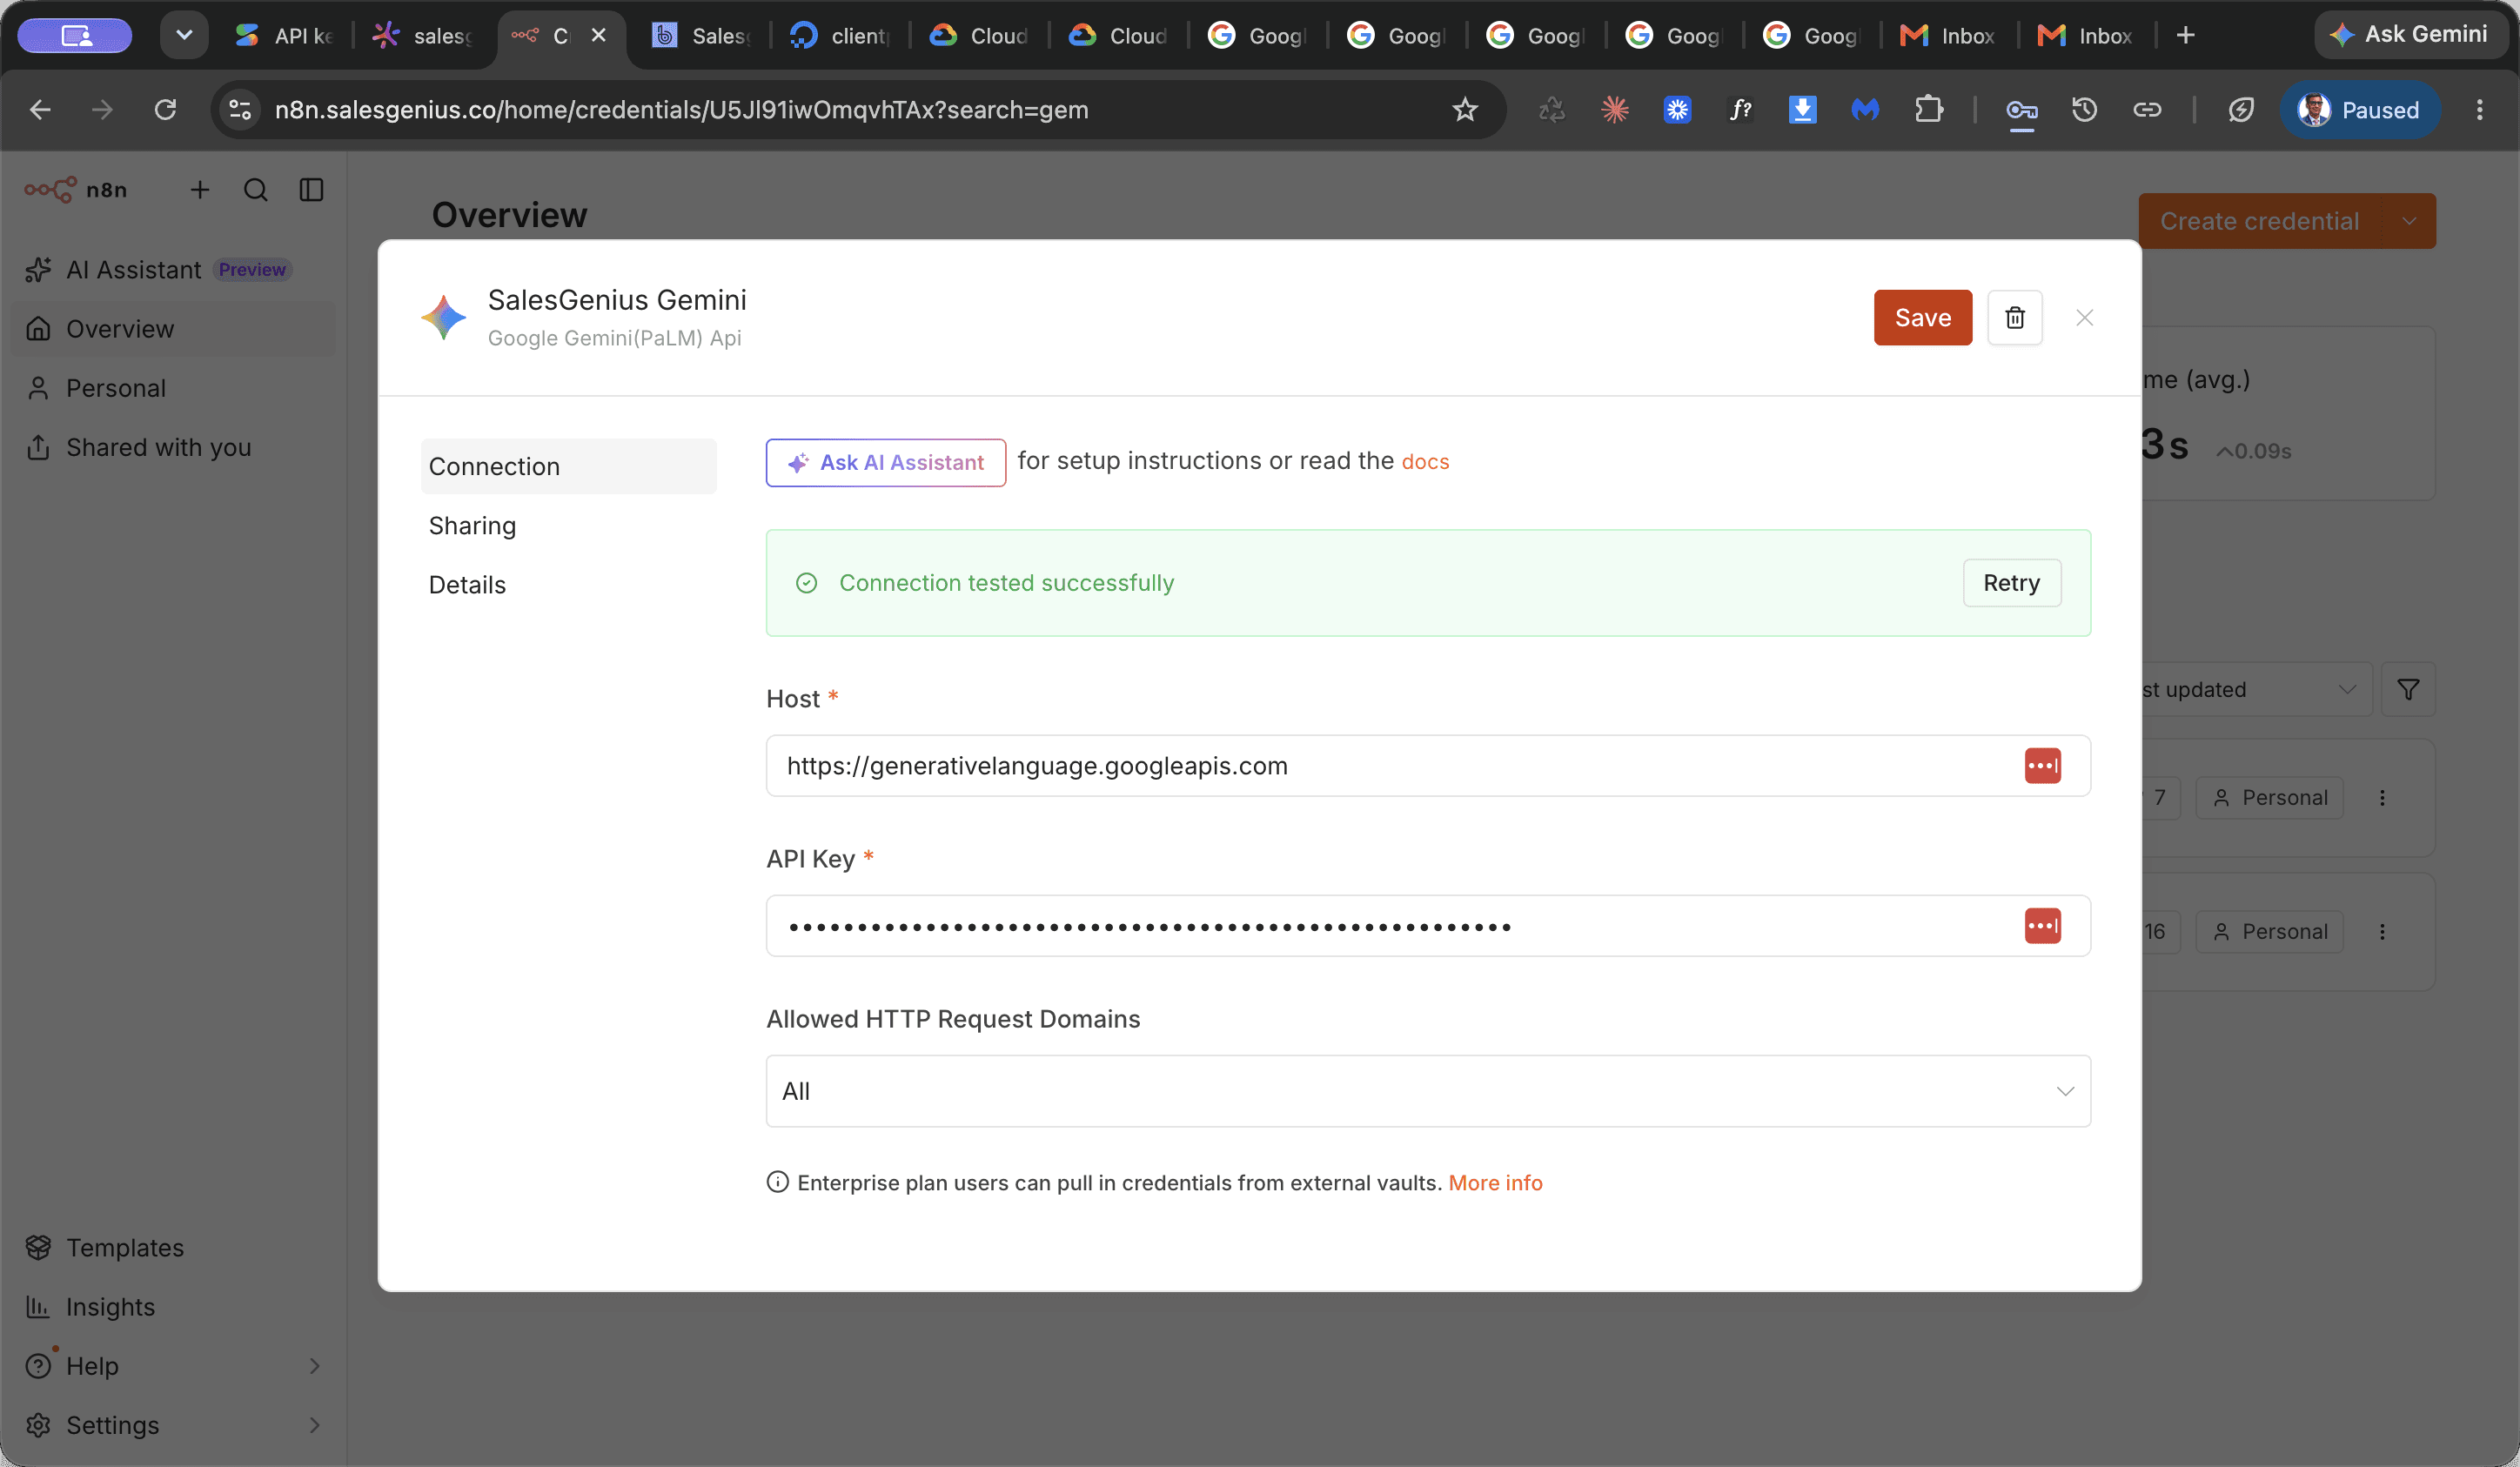
Task: Open the browser extensions puzzle icon
Action: [x=1929, y=110]
